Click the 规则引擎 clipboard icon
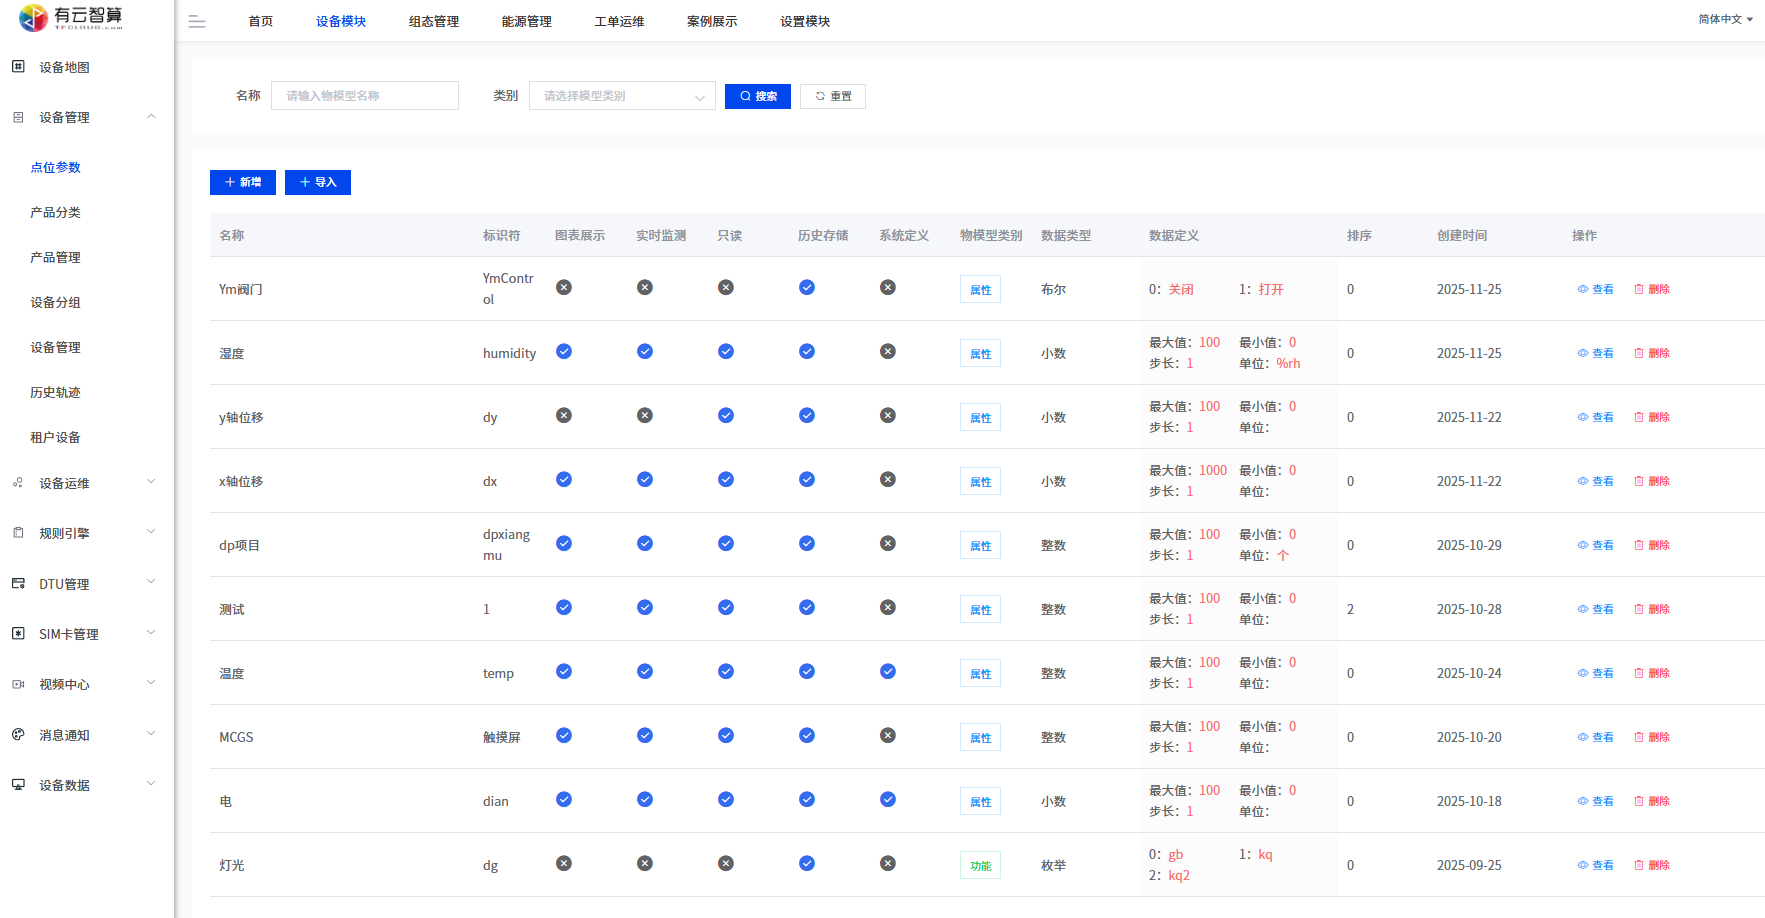 (18, 534)
